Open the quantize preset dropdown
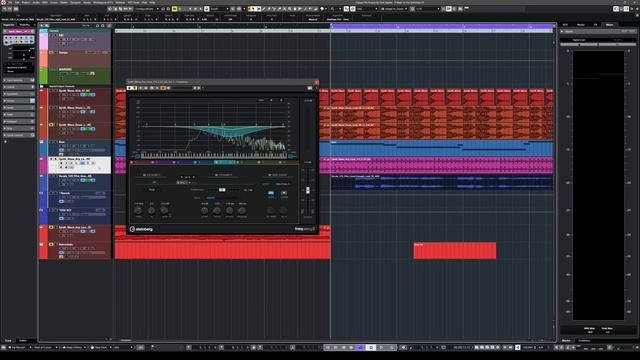Screen dimensions: 640x360 tap(427, 9)
